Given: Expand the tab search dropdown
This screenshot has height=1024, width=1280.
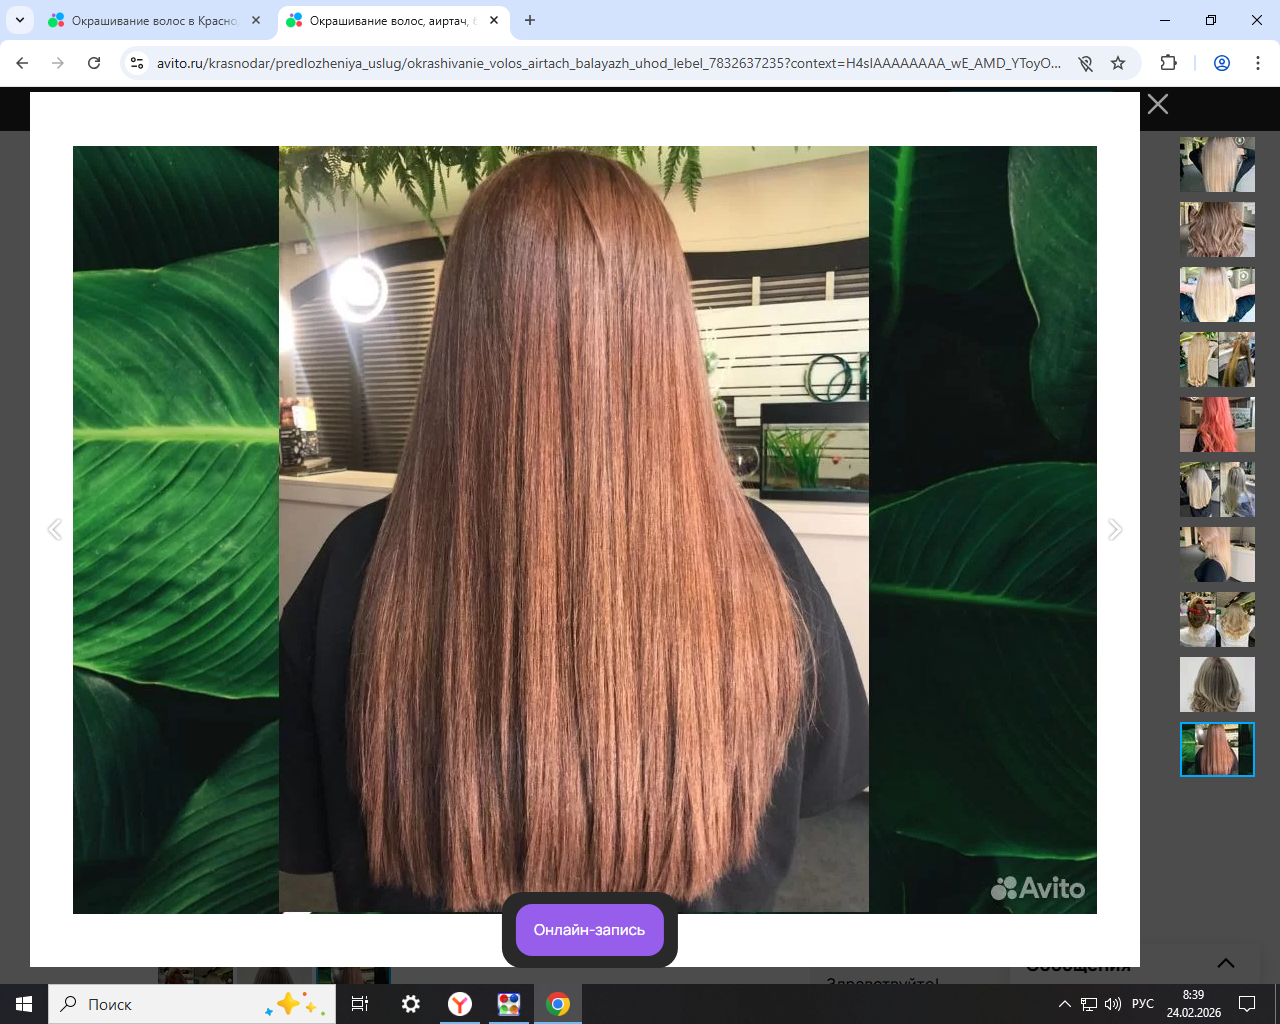Looking at the screenshot, I should [19, 20].
